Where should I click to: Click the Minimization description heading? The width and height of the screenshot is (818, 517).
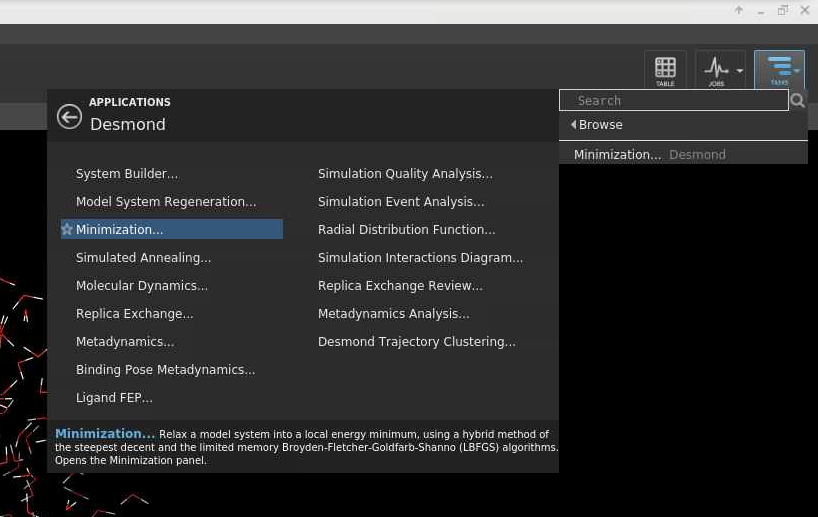coord(105,434)
